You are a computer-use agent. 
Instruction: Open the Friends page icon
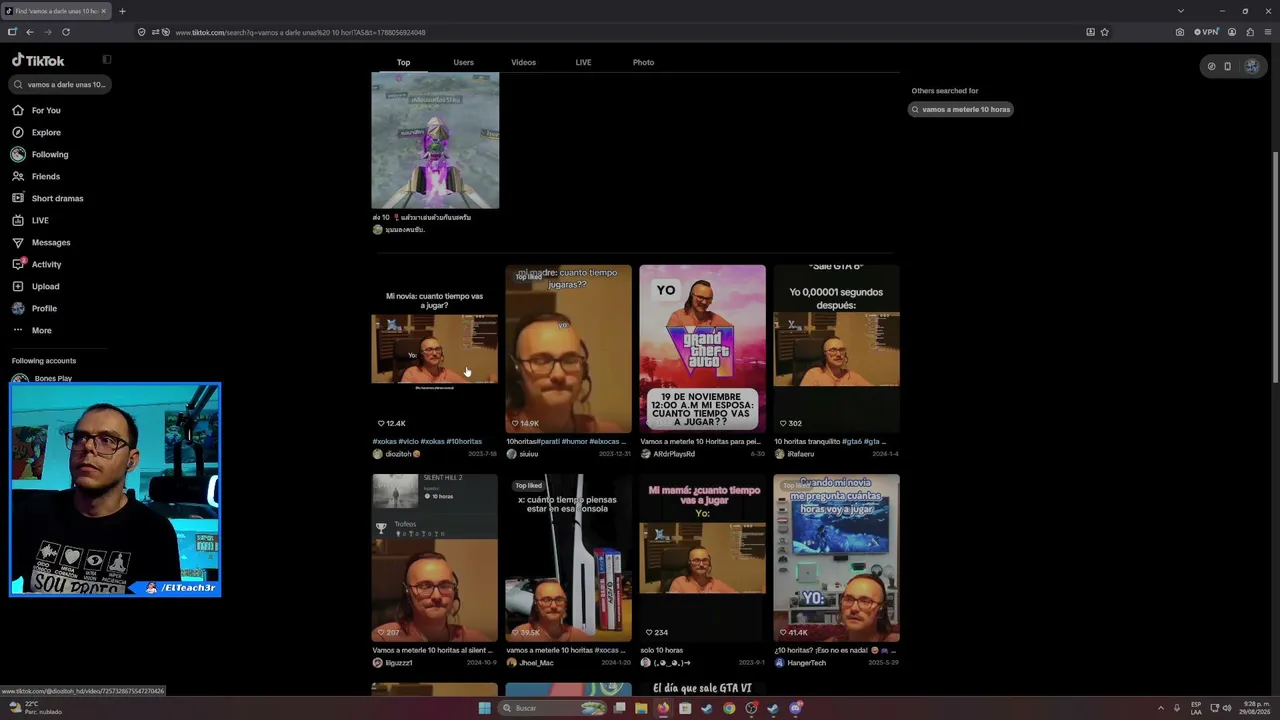tap(18, 176)
